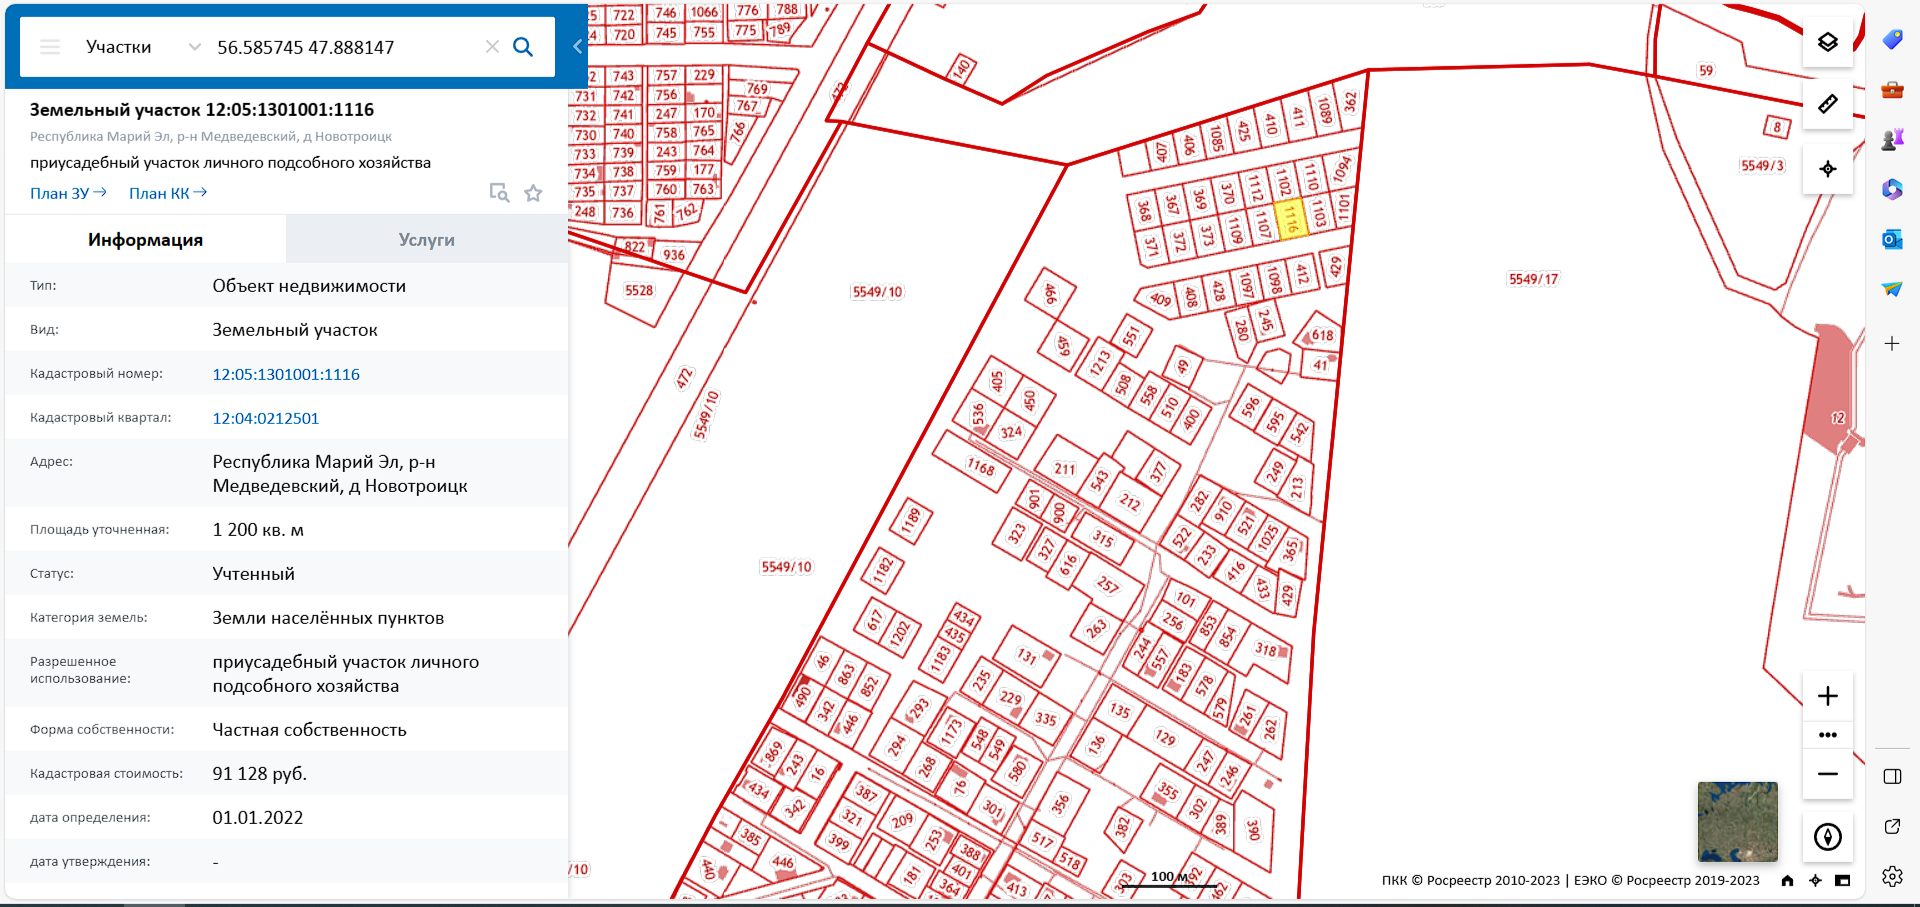Image resolution: width=1920 pixels, height=907 pixels.
Task: Open the План КК link
Action: [168, 193]
